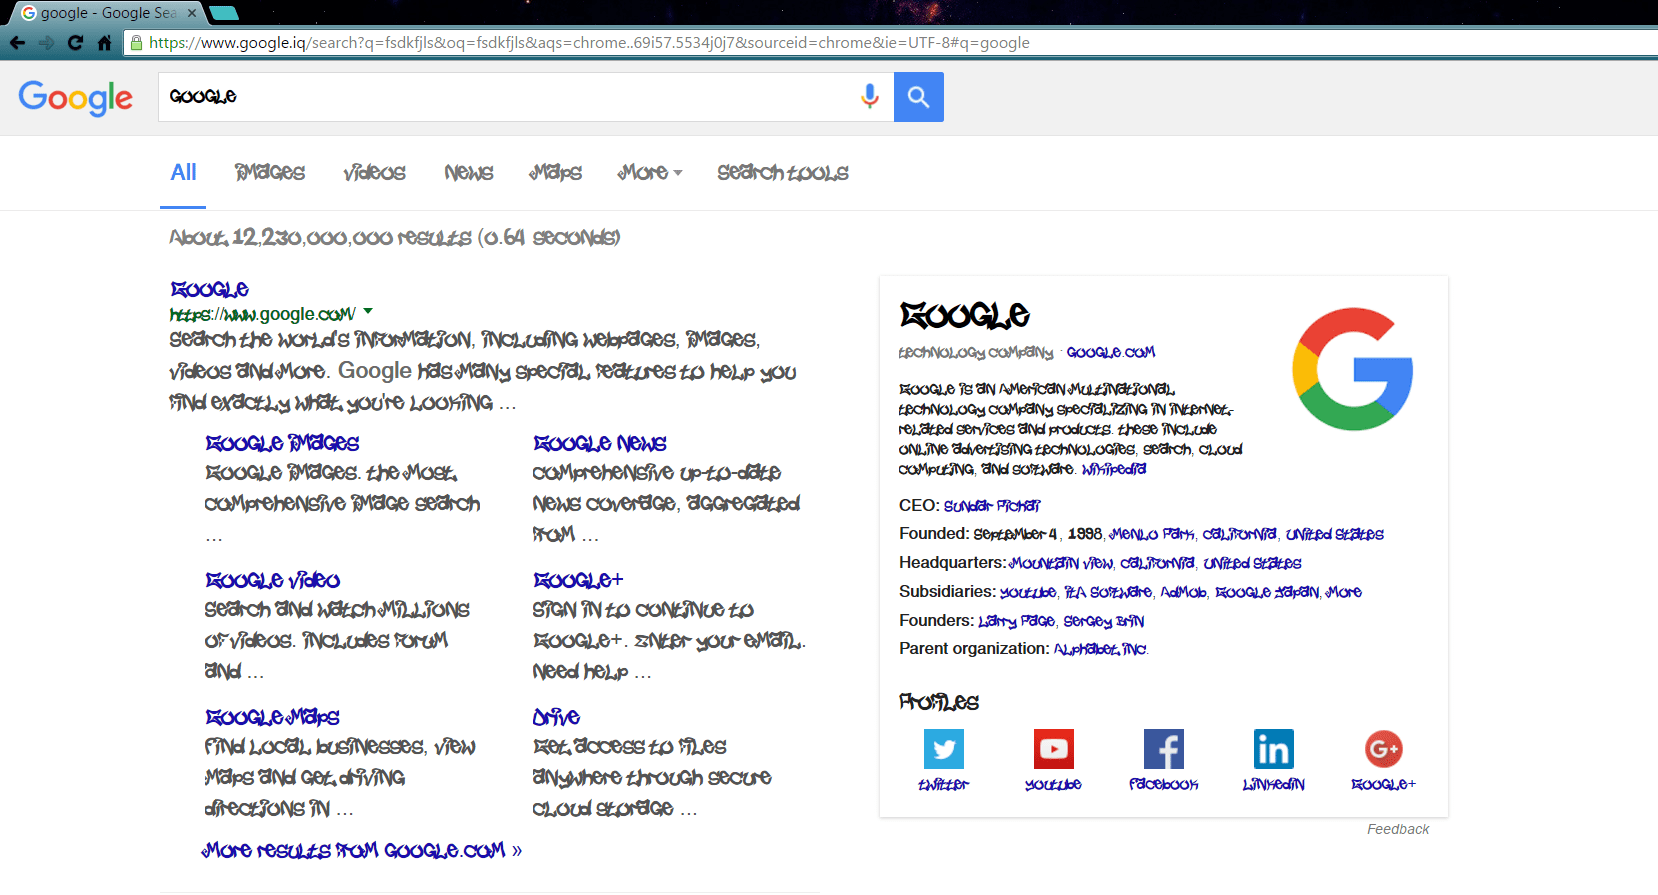
Task: Open the Facebook profile icon
Action: [1164, 749]
